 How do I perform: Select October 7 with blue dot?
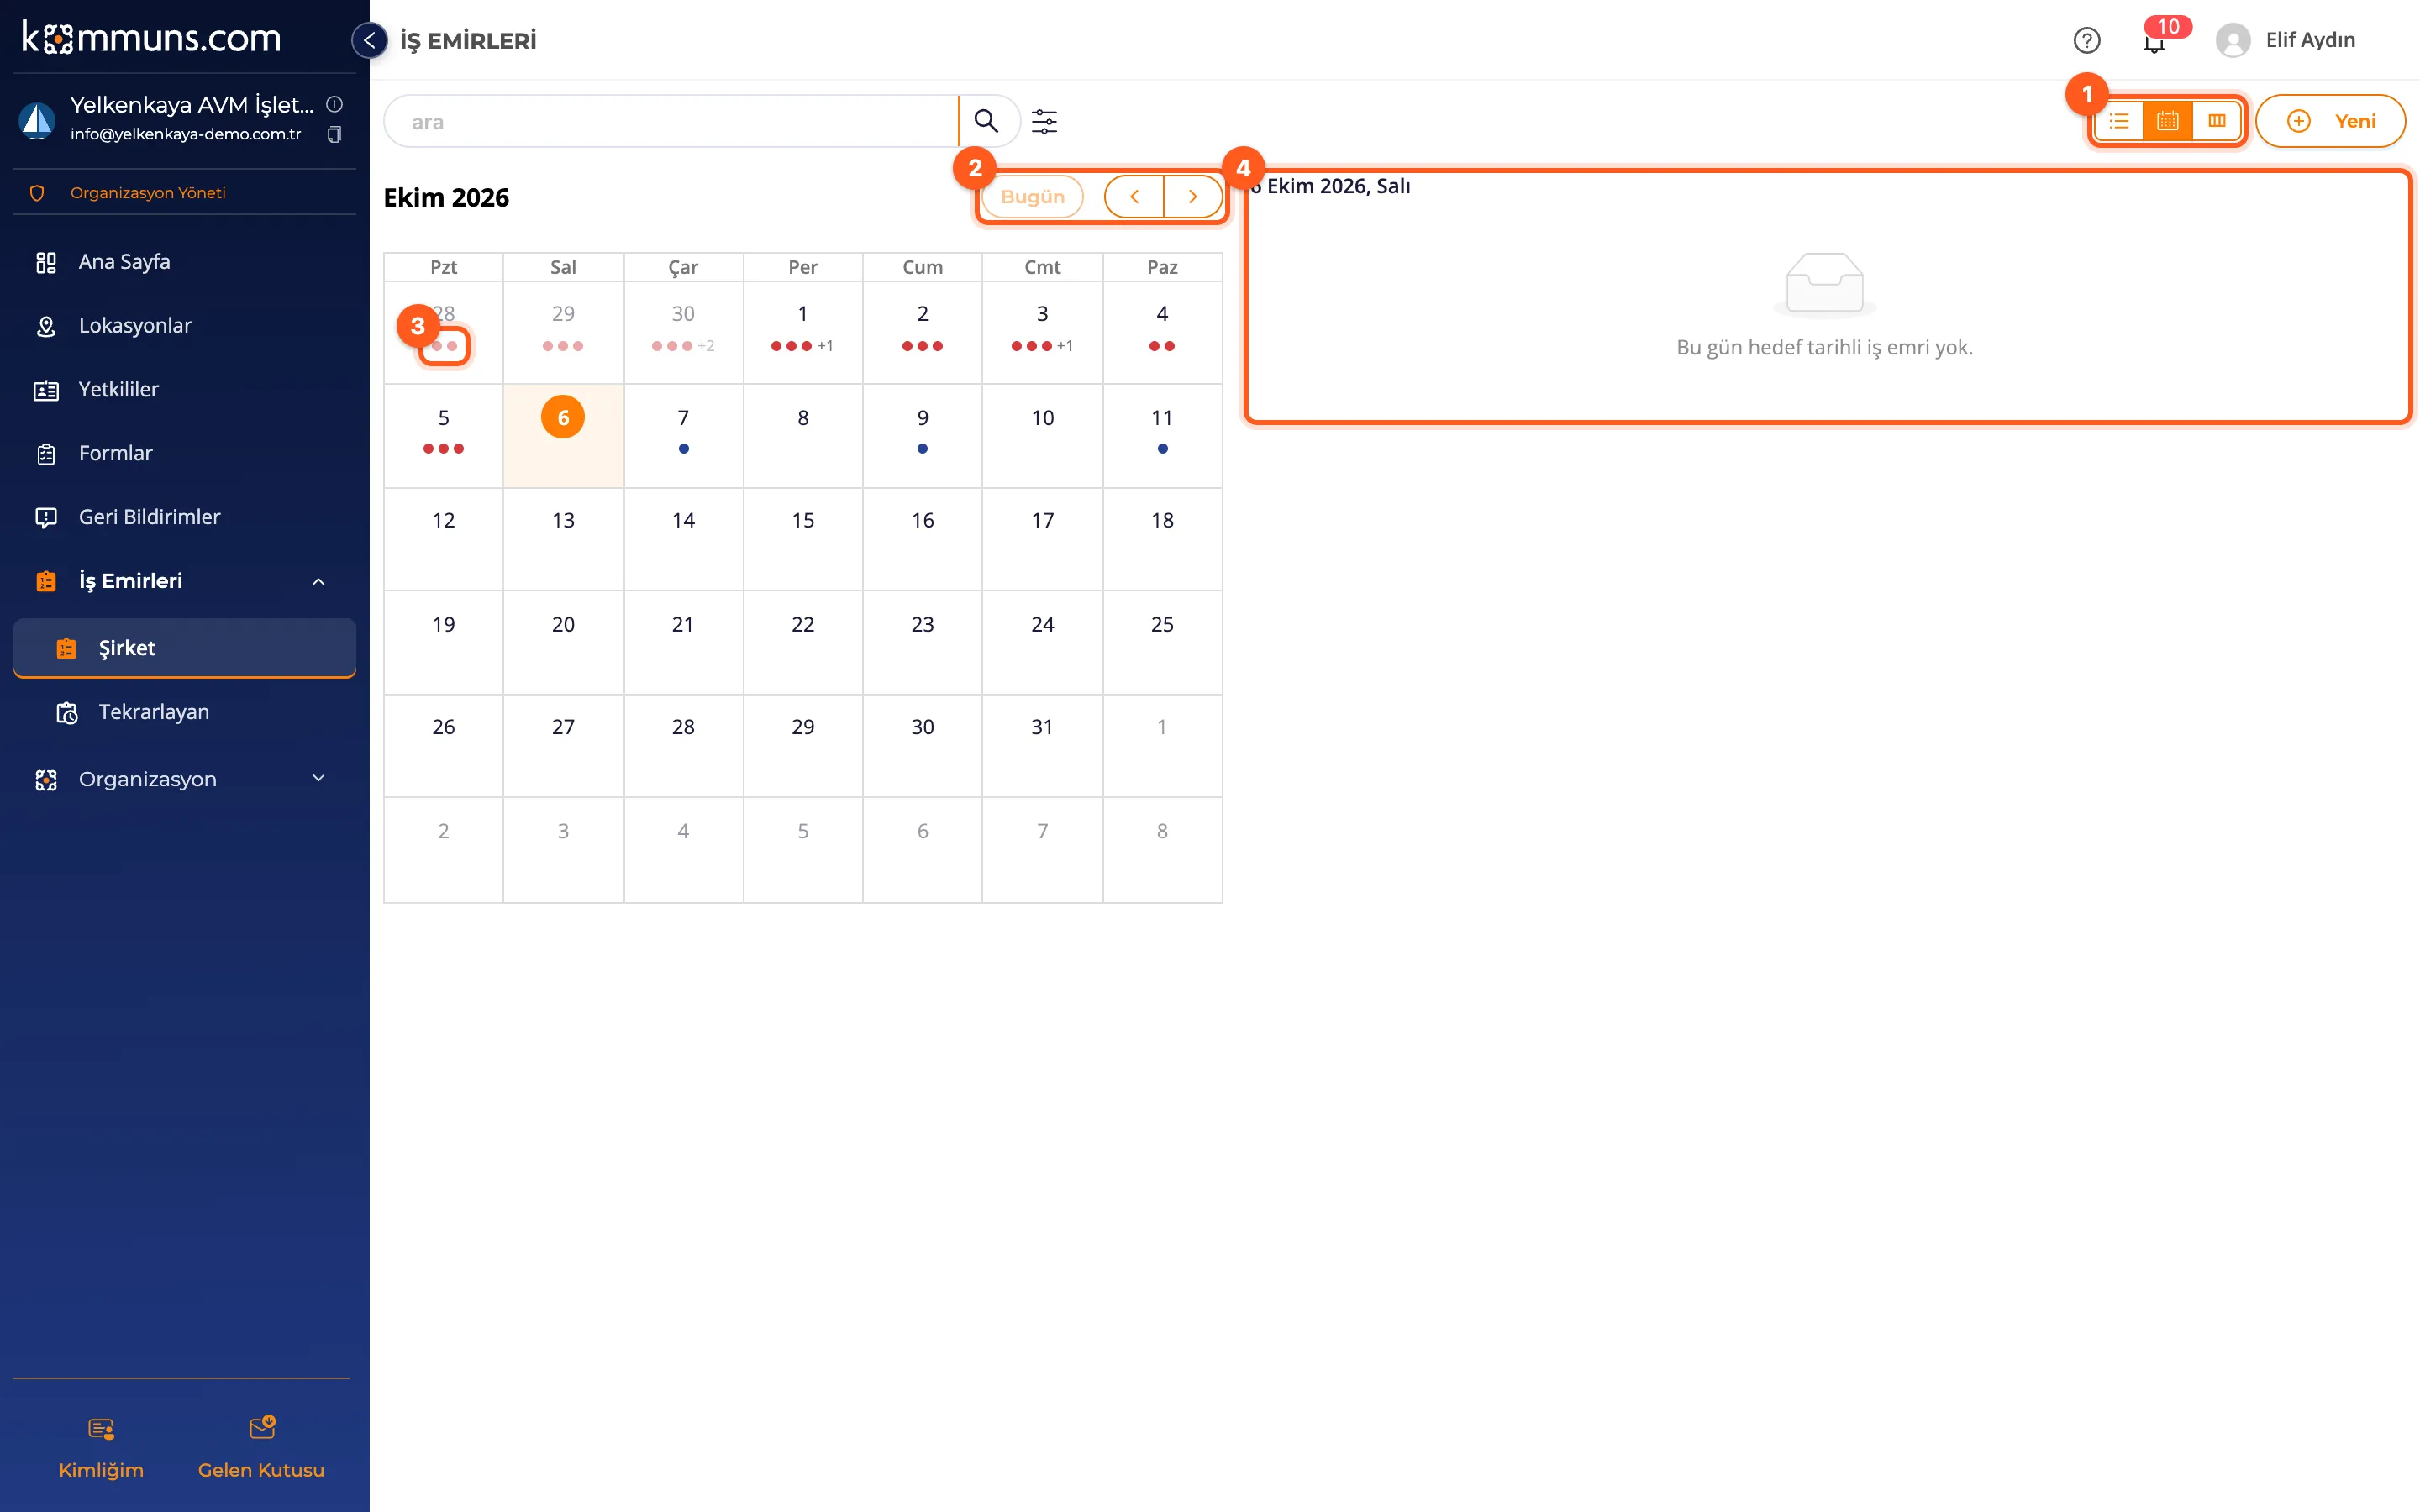(683, 436)
